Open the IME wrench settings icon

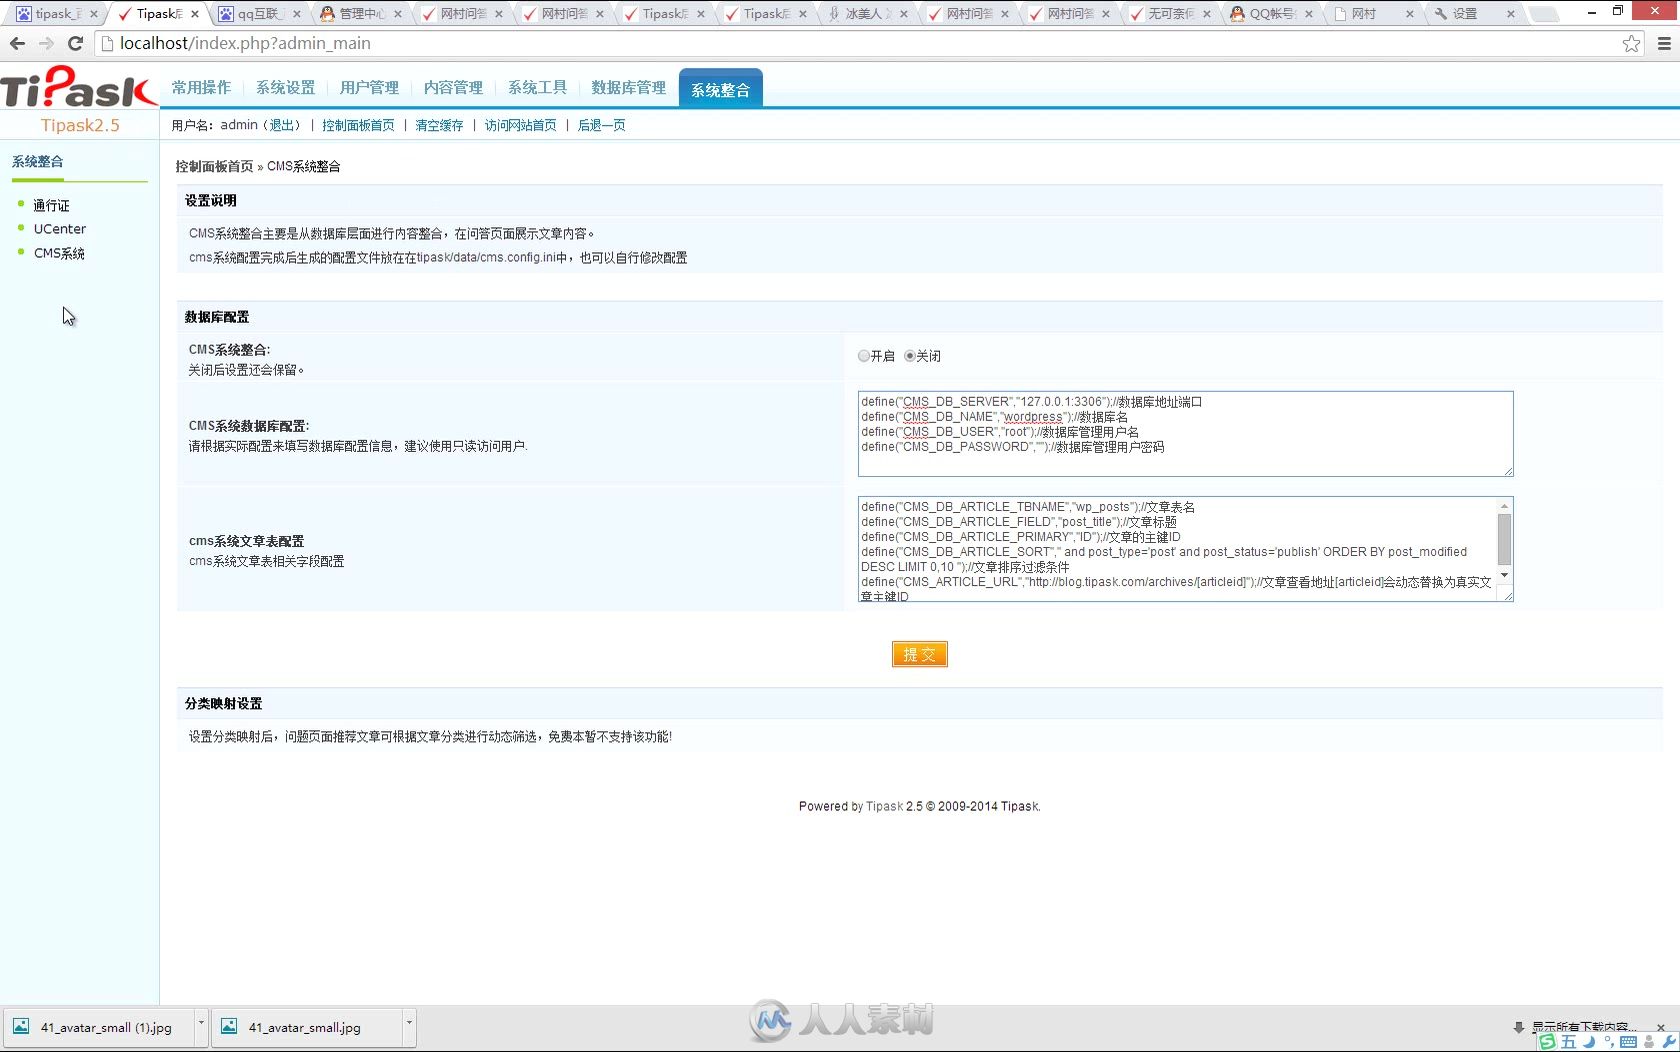(x=1668, y=1042)
